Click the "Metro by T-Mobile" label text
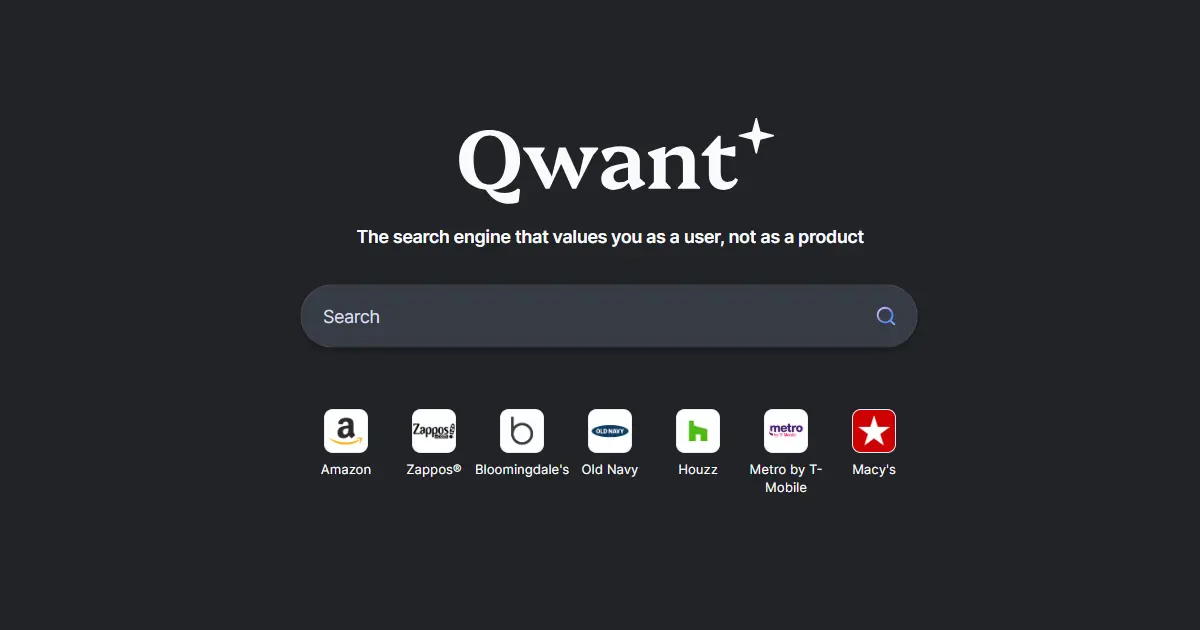 pyautogui.click(x=786, y=479)
